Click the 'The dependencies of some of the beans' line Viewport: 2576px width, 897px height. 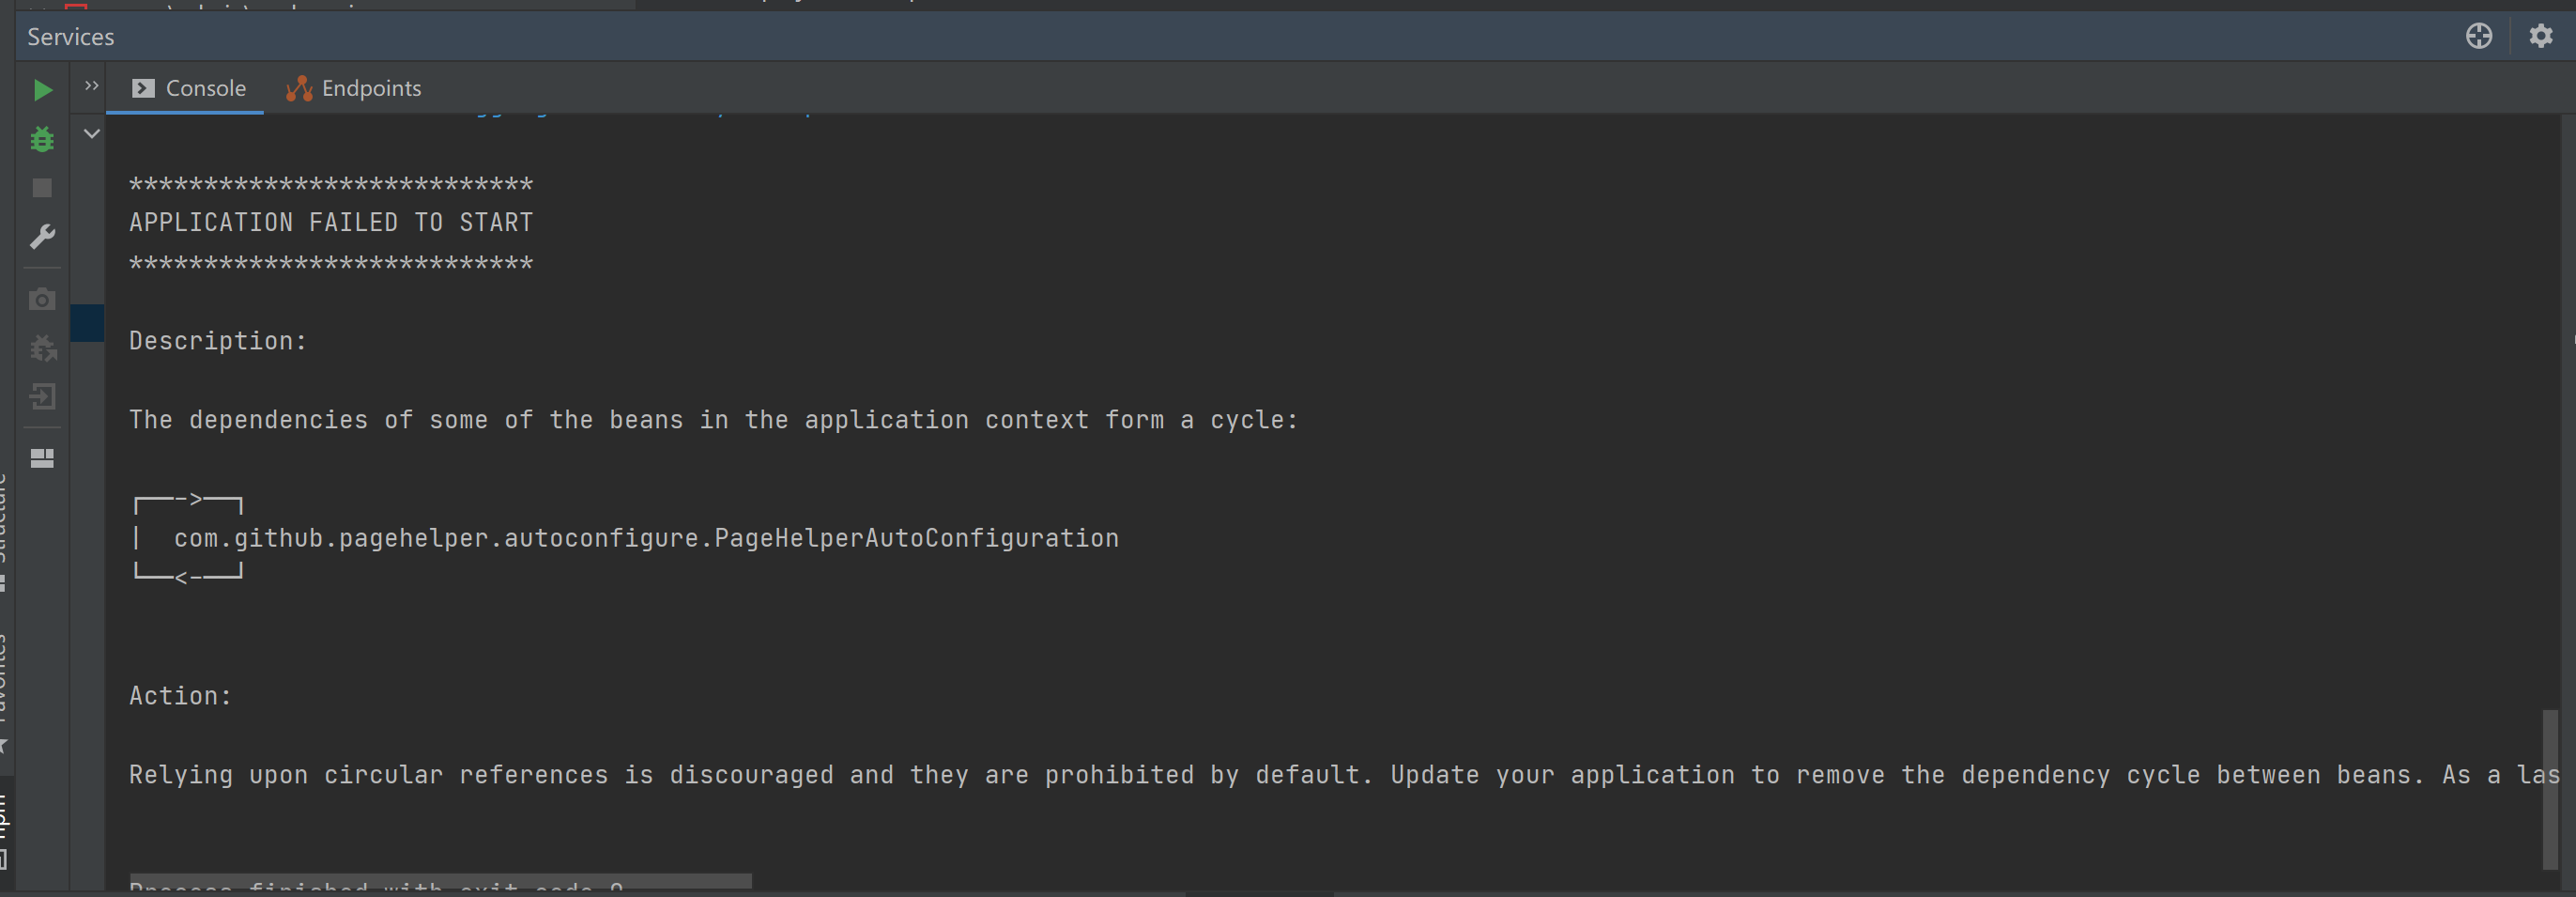tap(714, 420)
